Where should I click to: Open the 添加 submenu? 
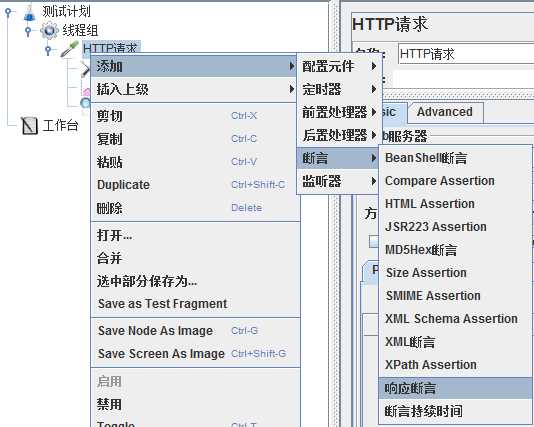[x=194, y=66]
